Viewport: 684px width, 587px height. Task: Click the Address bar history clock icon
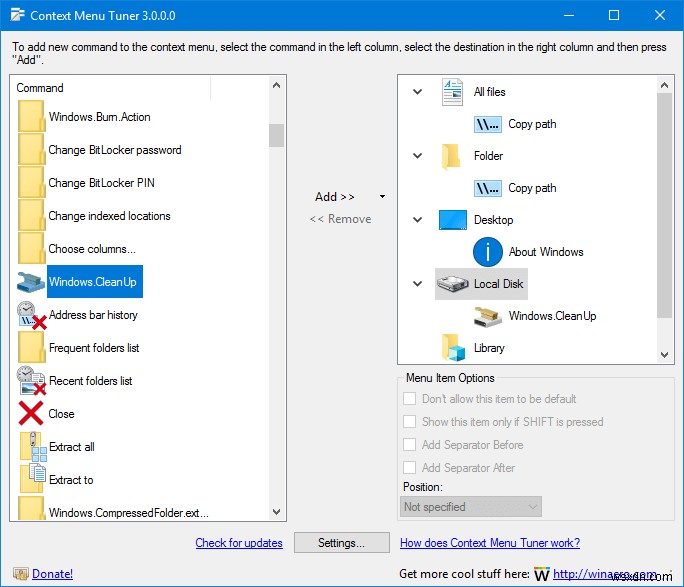31,314
